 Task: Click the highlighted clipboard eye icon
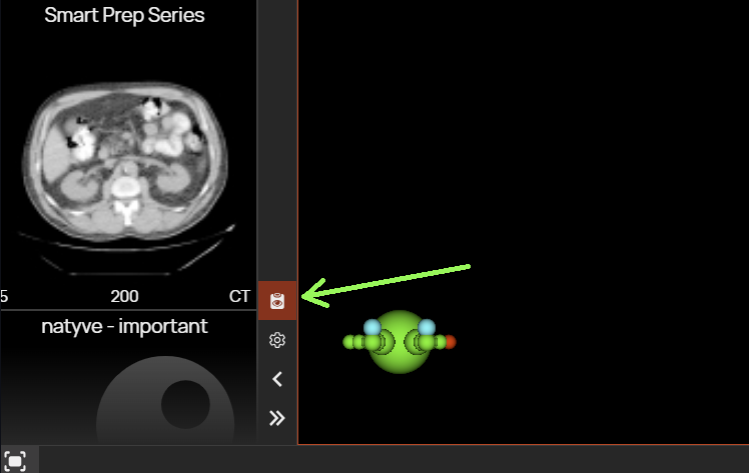(x=277, y=301)
